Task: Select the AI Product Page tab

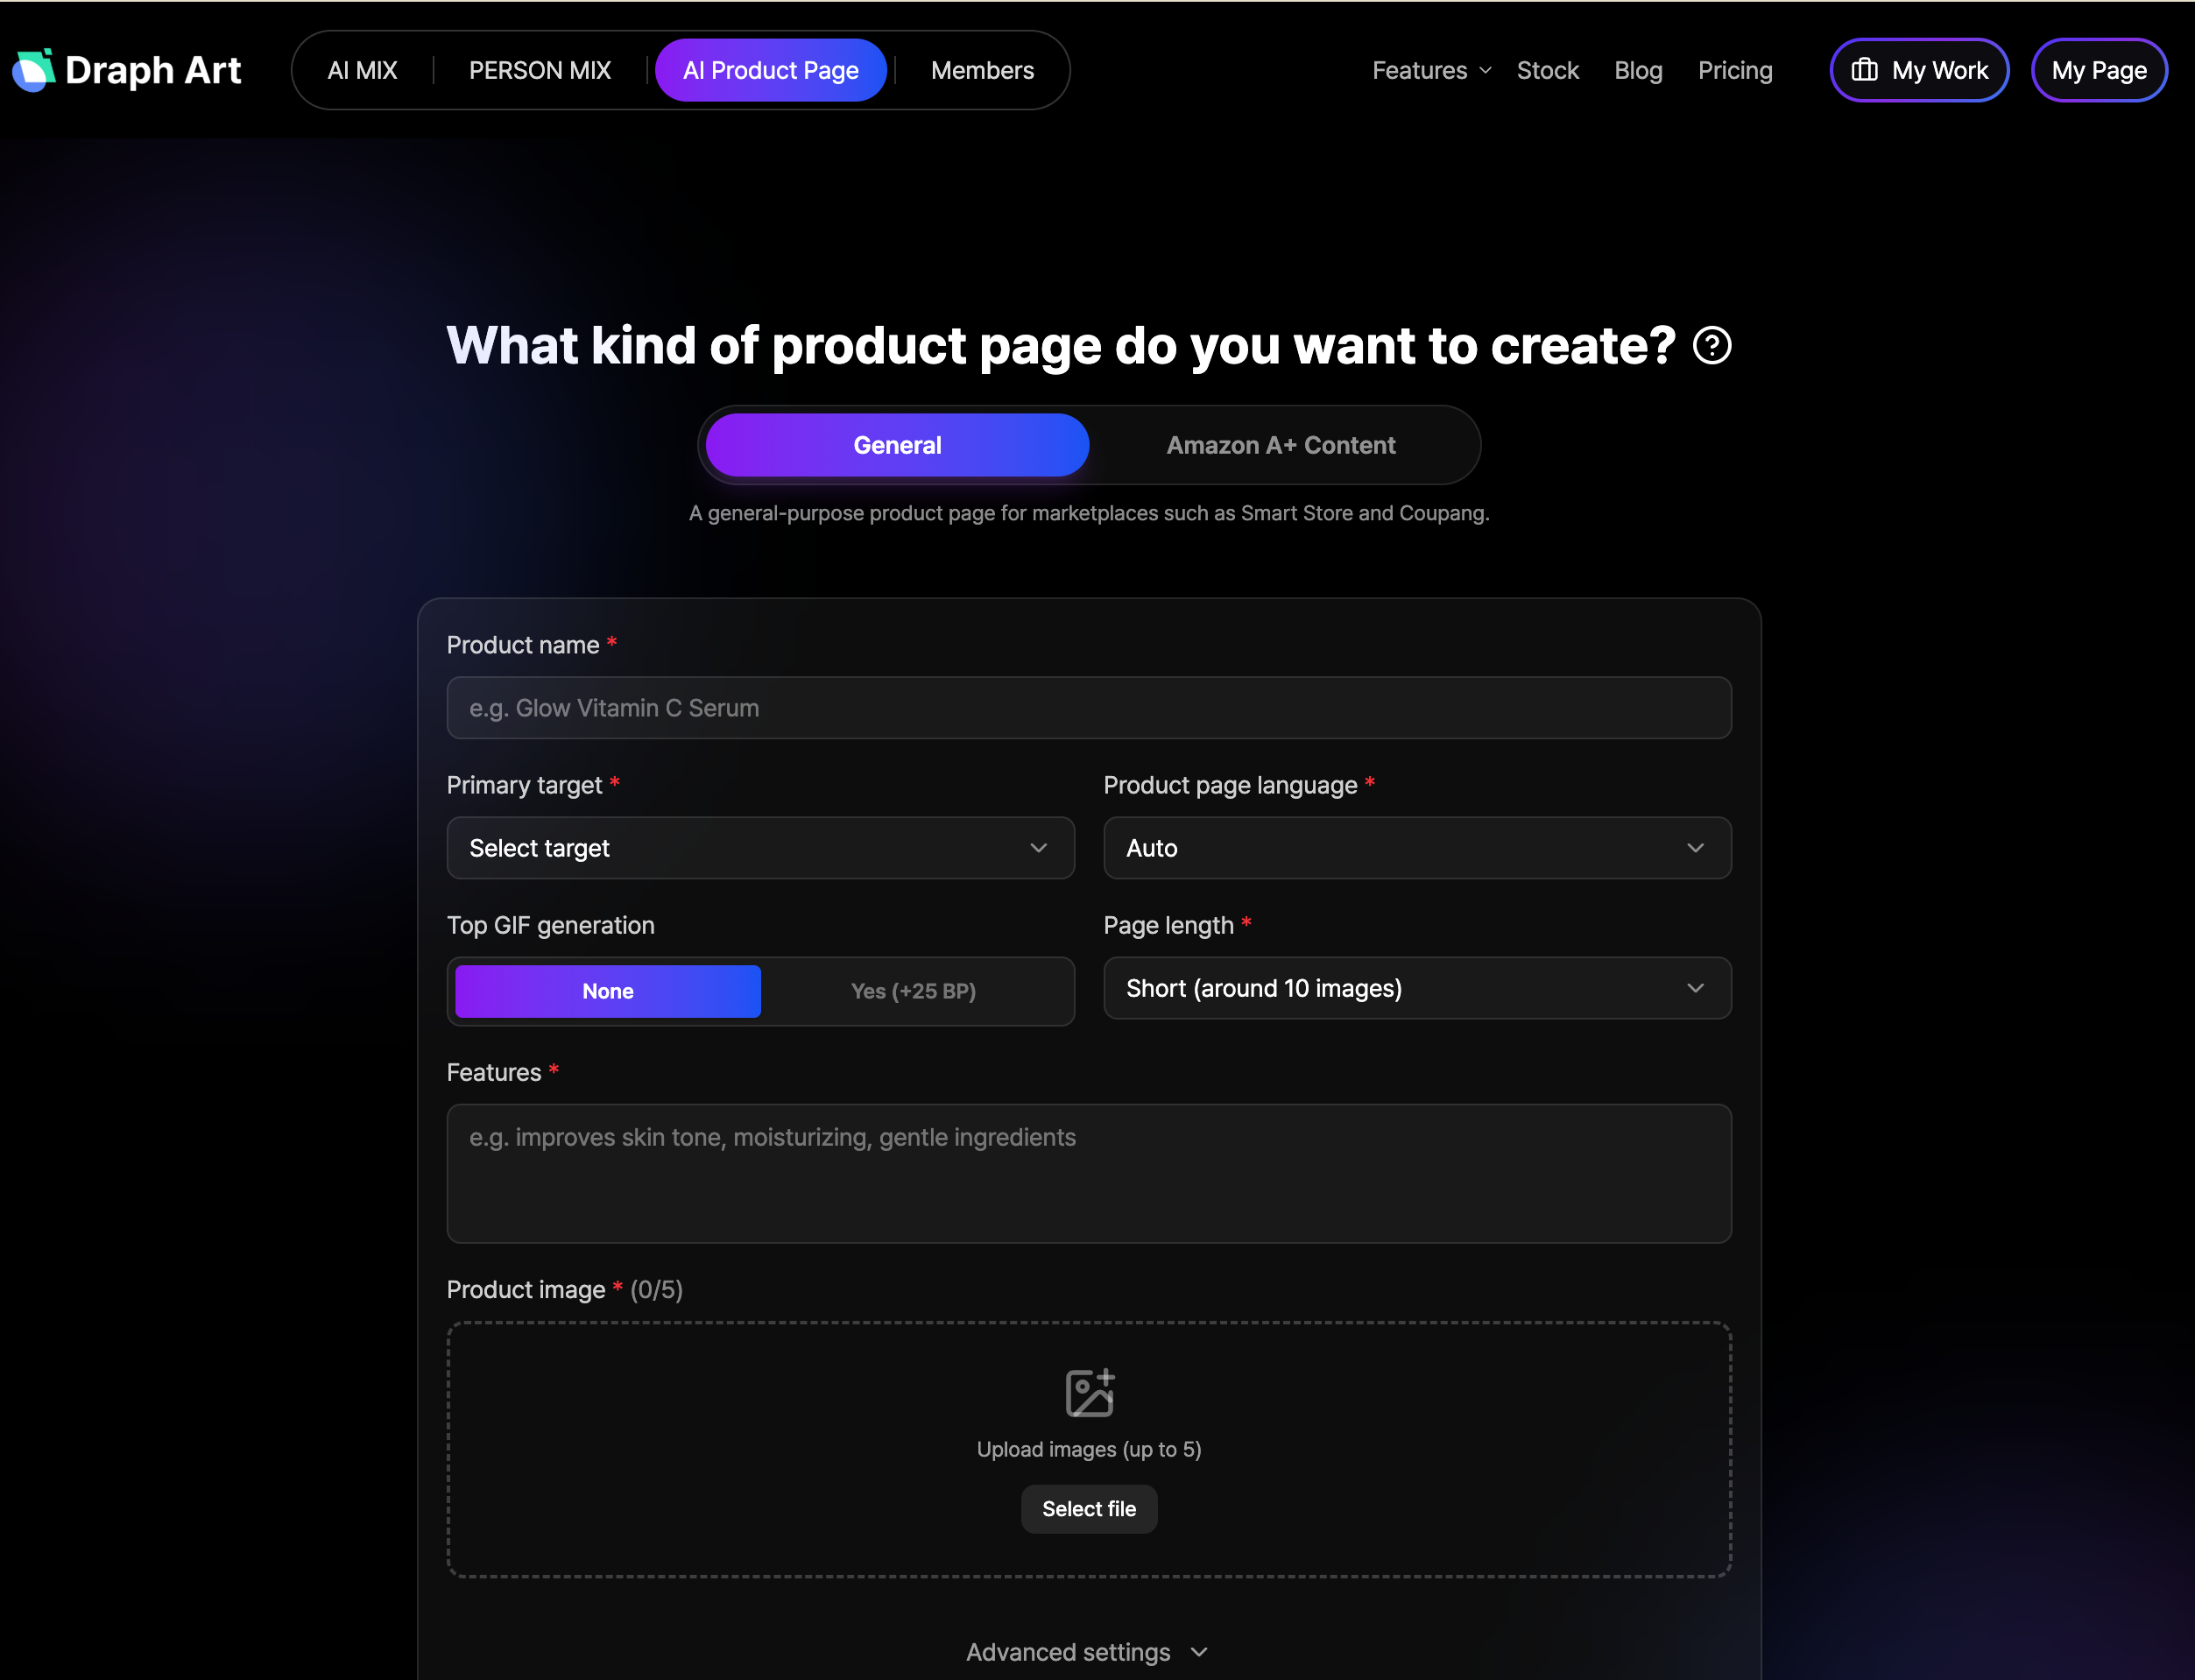Action: coord(771,70)
